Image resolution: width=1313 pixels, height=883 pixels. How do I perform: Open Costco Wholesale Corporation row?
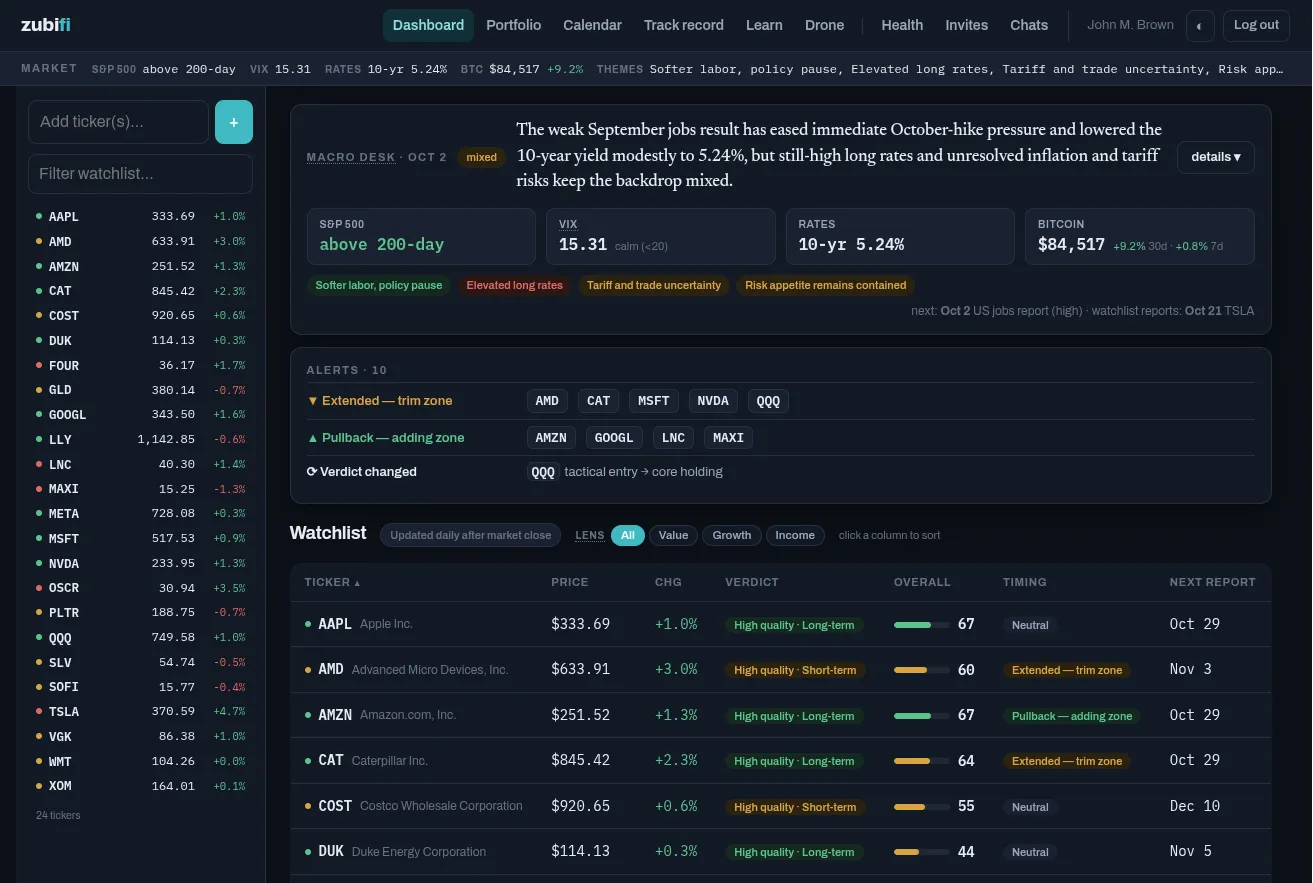tap(781, 806)
